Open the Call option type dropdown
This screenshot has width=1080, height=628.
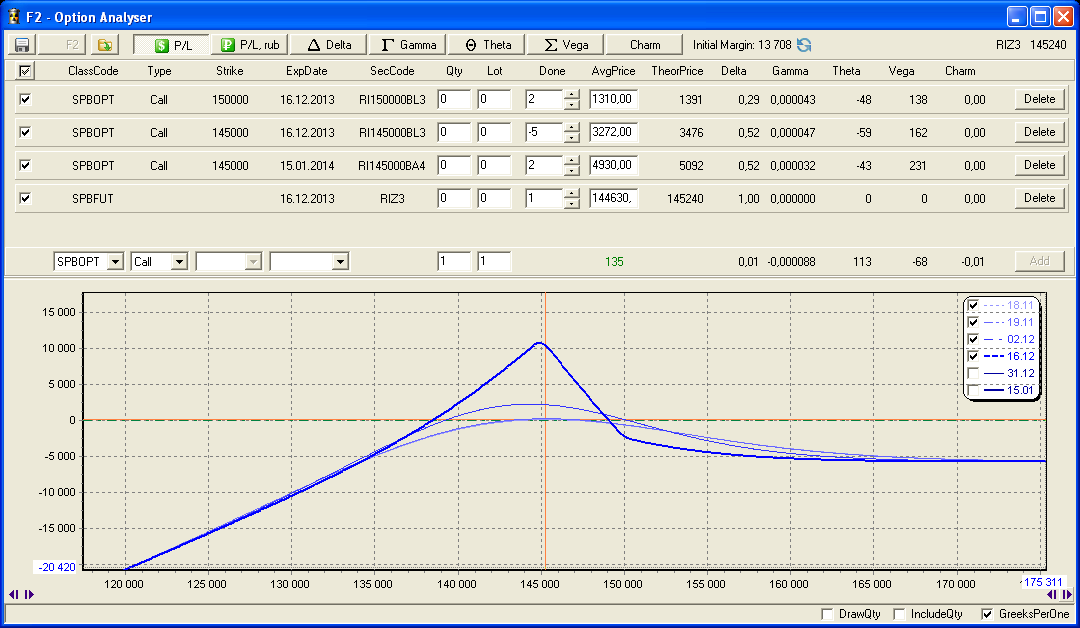179,261
